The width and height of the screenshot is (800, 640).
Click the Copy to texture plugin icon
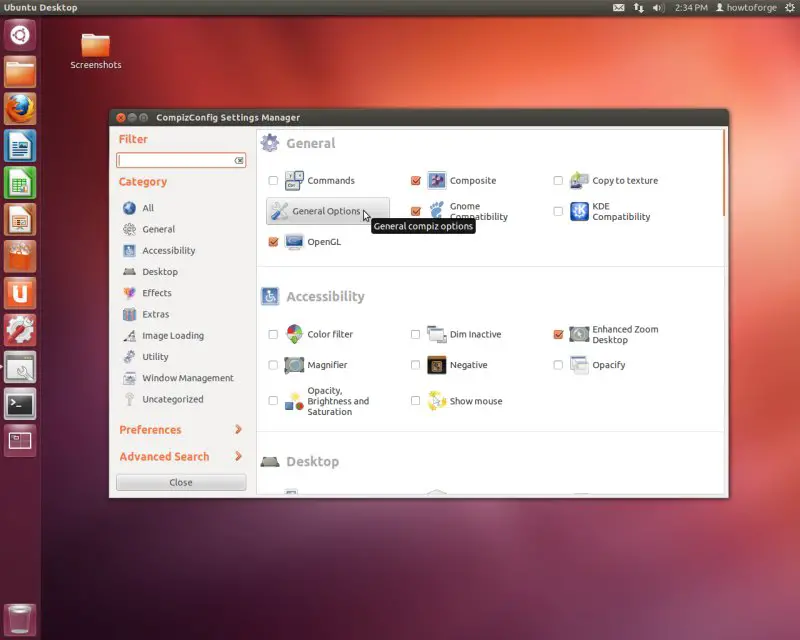[x=579, y=181]
